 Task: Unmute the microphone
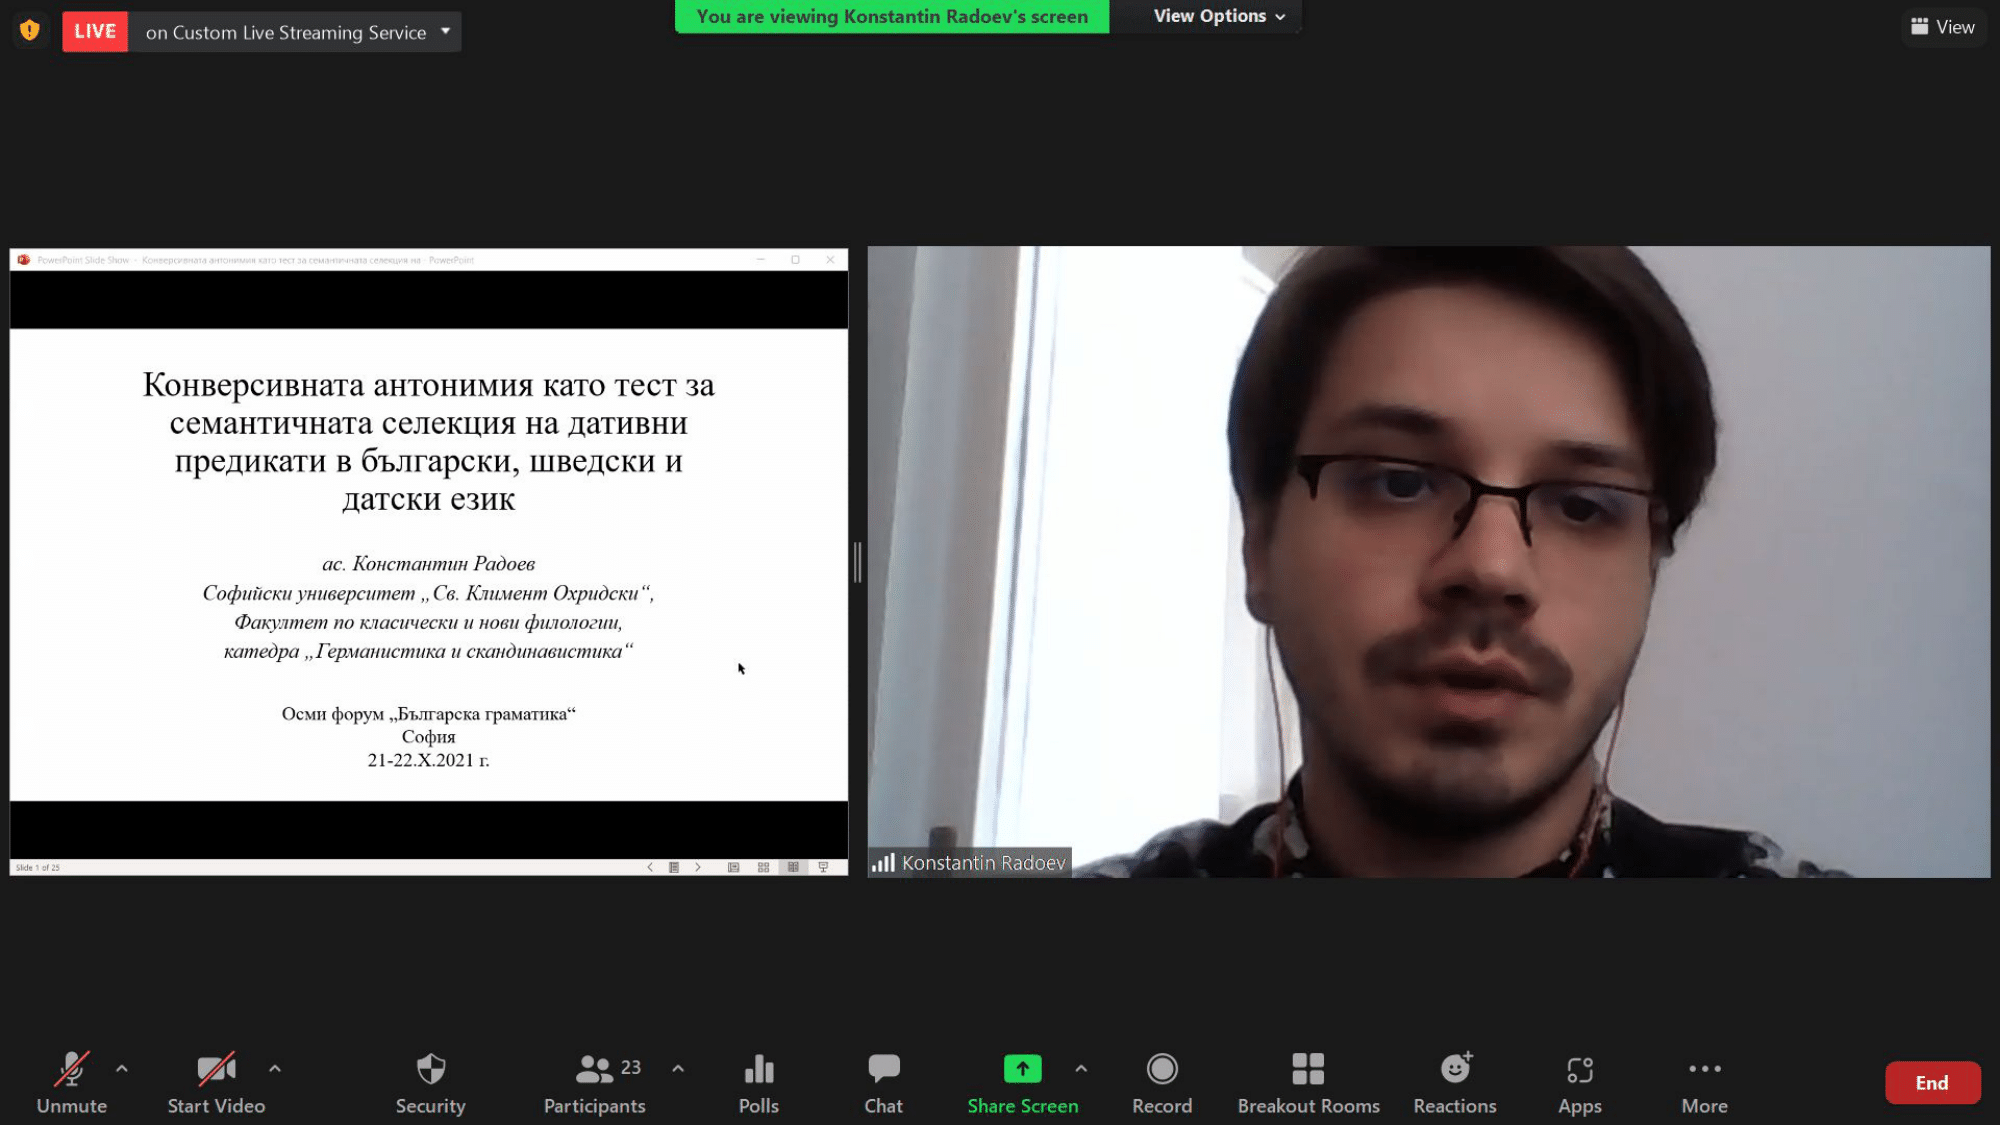click(x=71, y=1082)
